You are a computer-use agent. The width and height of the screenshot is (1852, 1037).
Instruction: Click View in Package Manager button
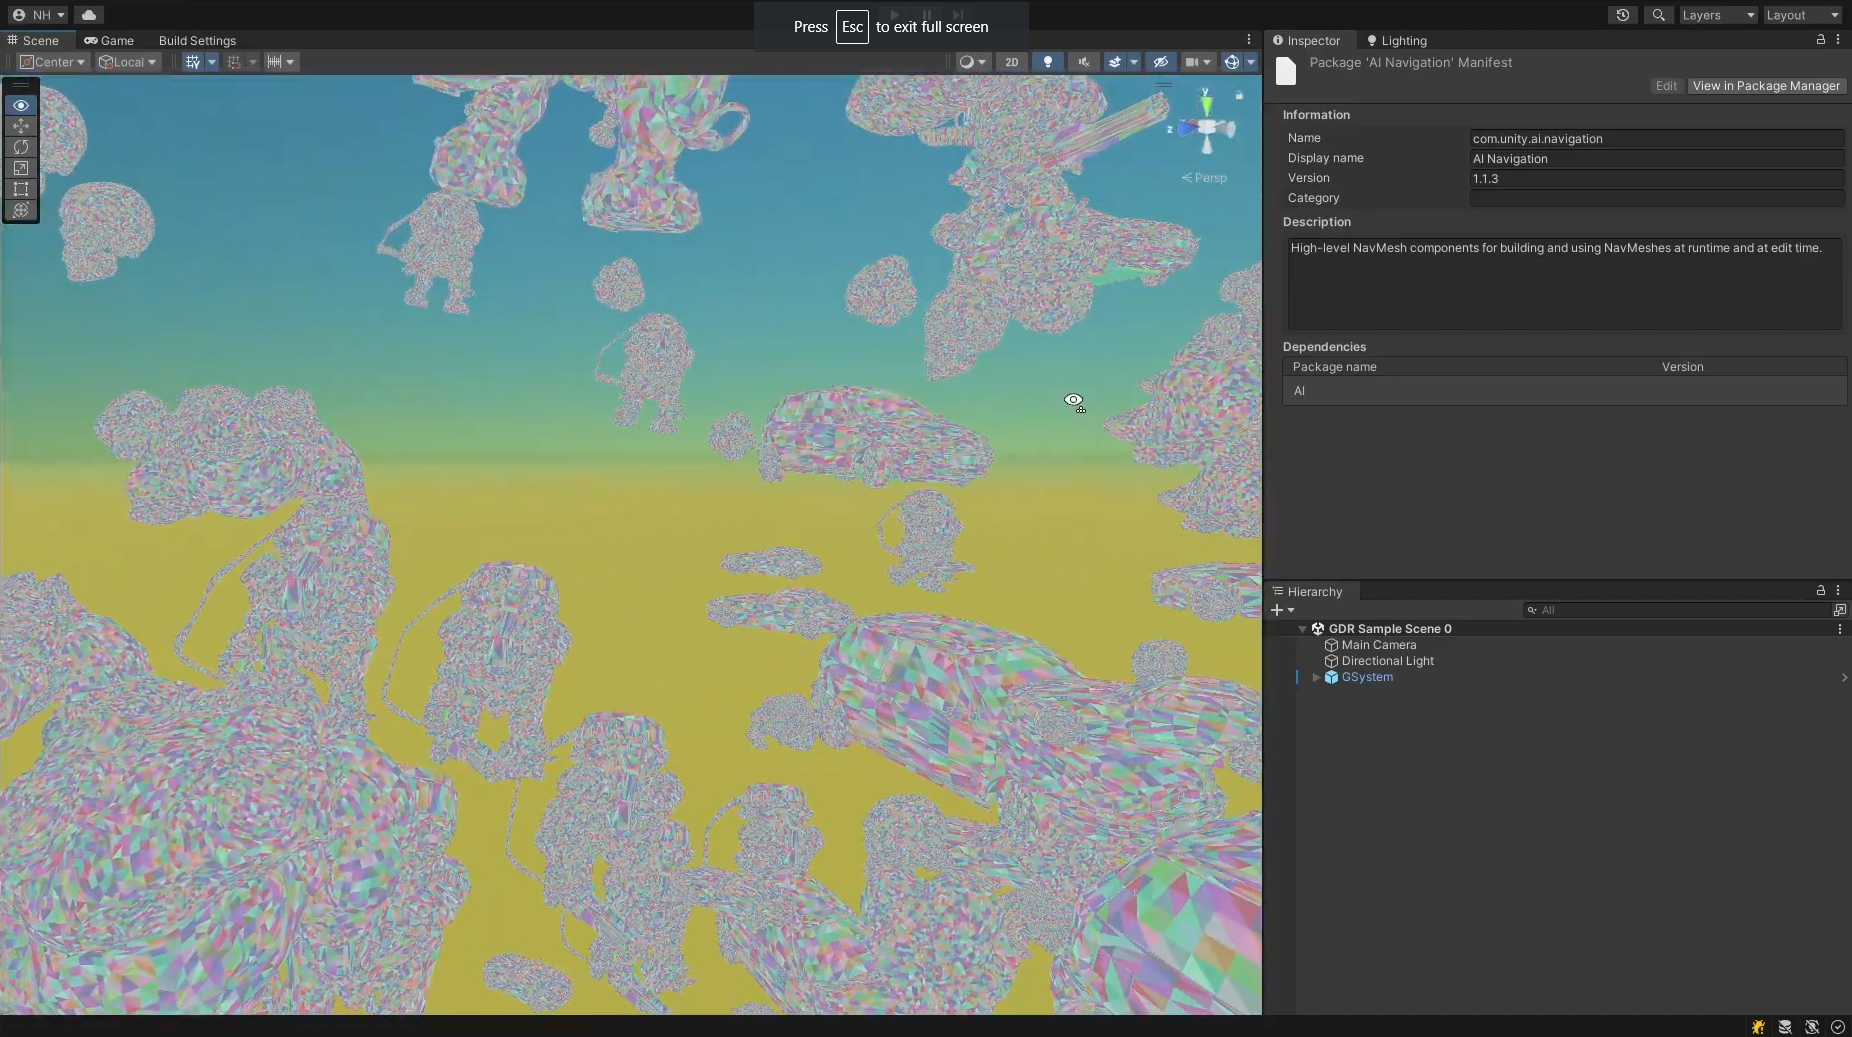click(x=1765, y=86)
